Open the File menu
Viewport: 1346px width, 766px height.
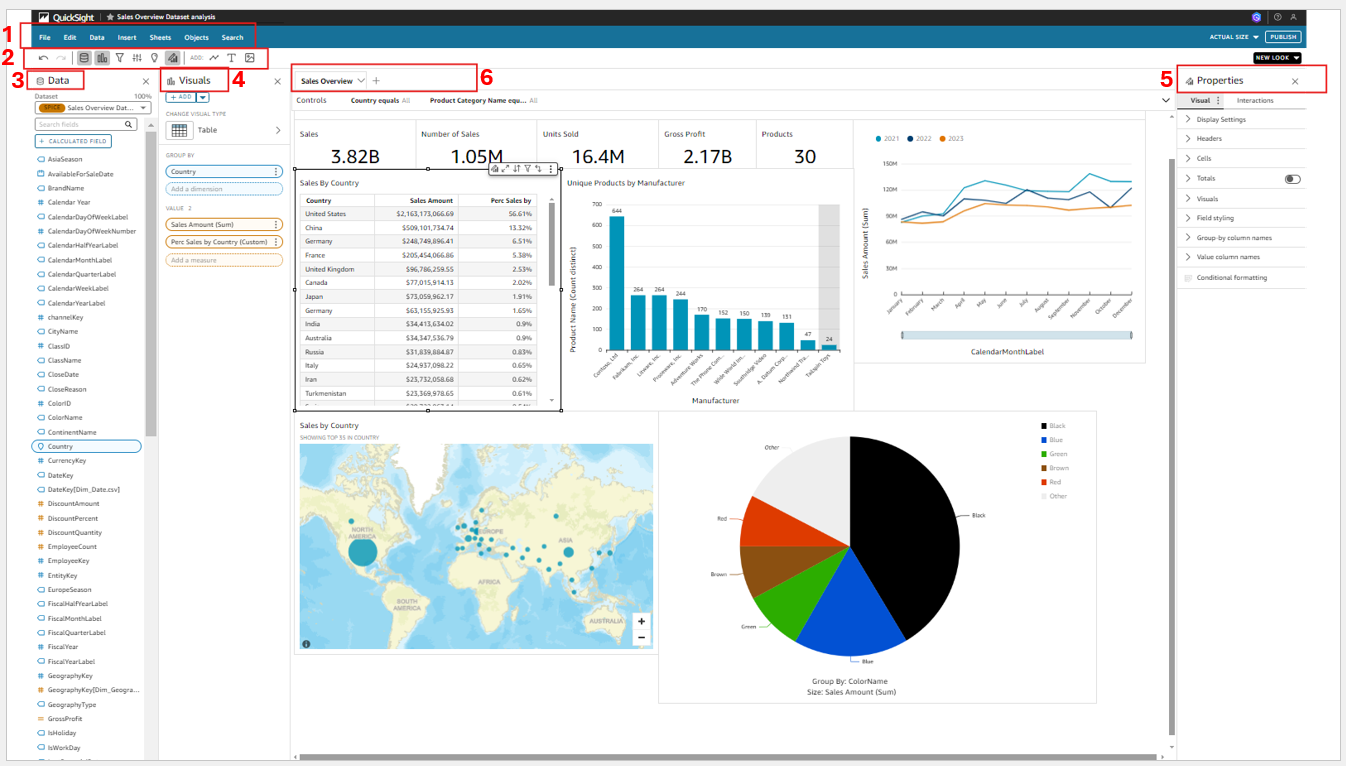(45, 37)
